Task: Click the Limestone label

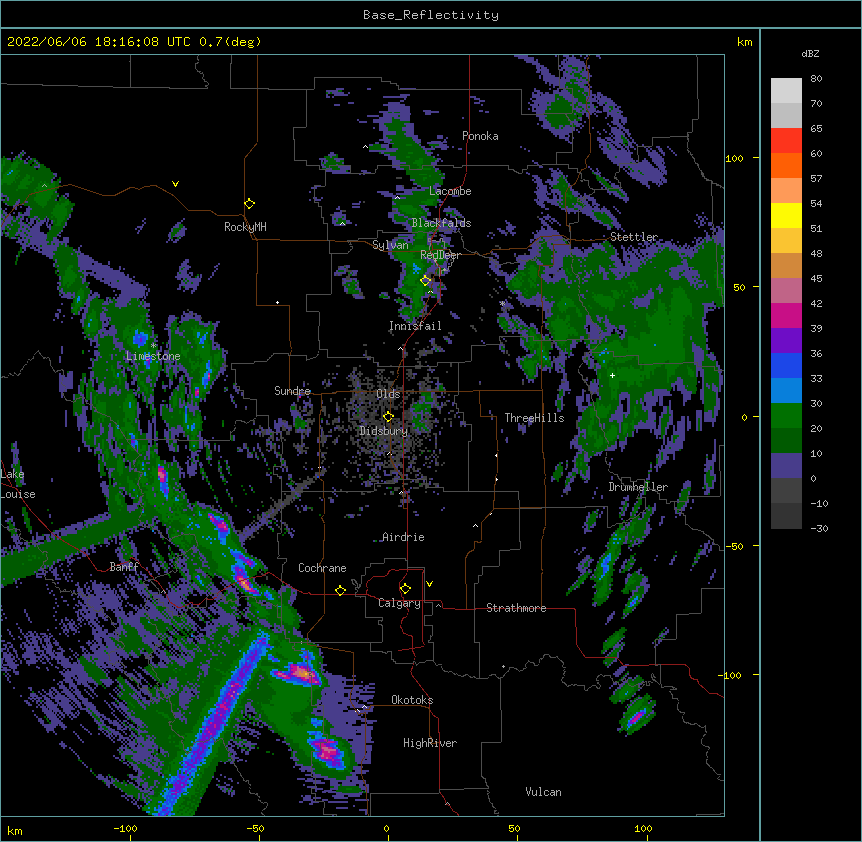Action: click(x=153, y=356)
